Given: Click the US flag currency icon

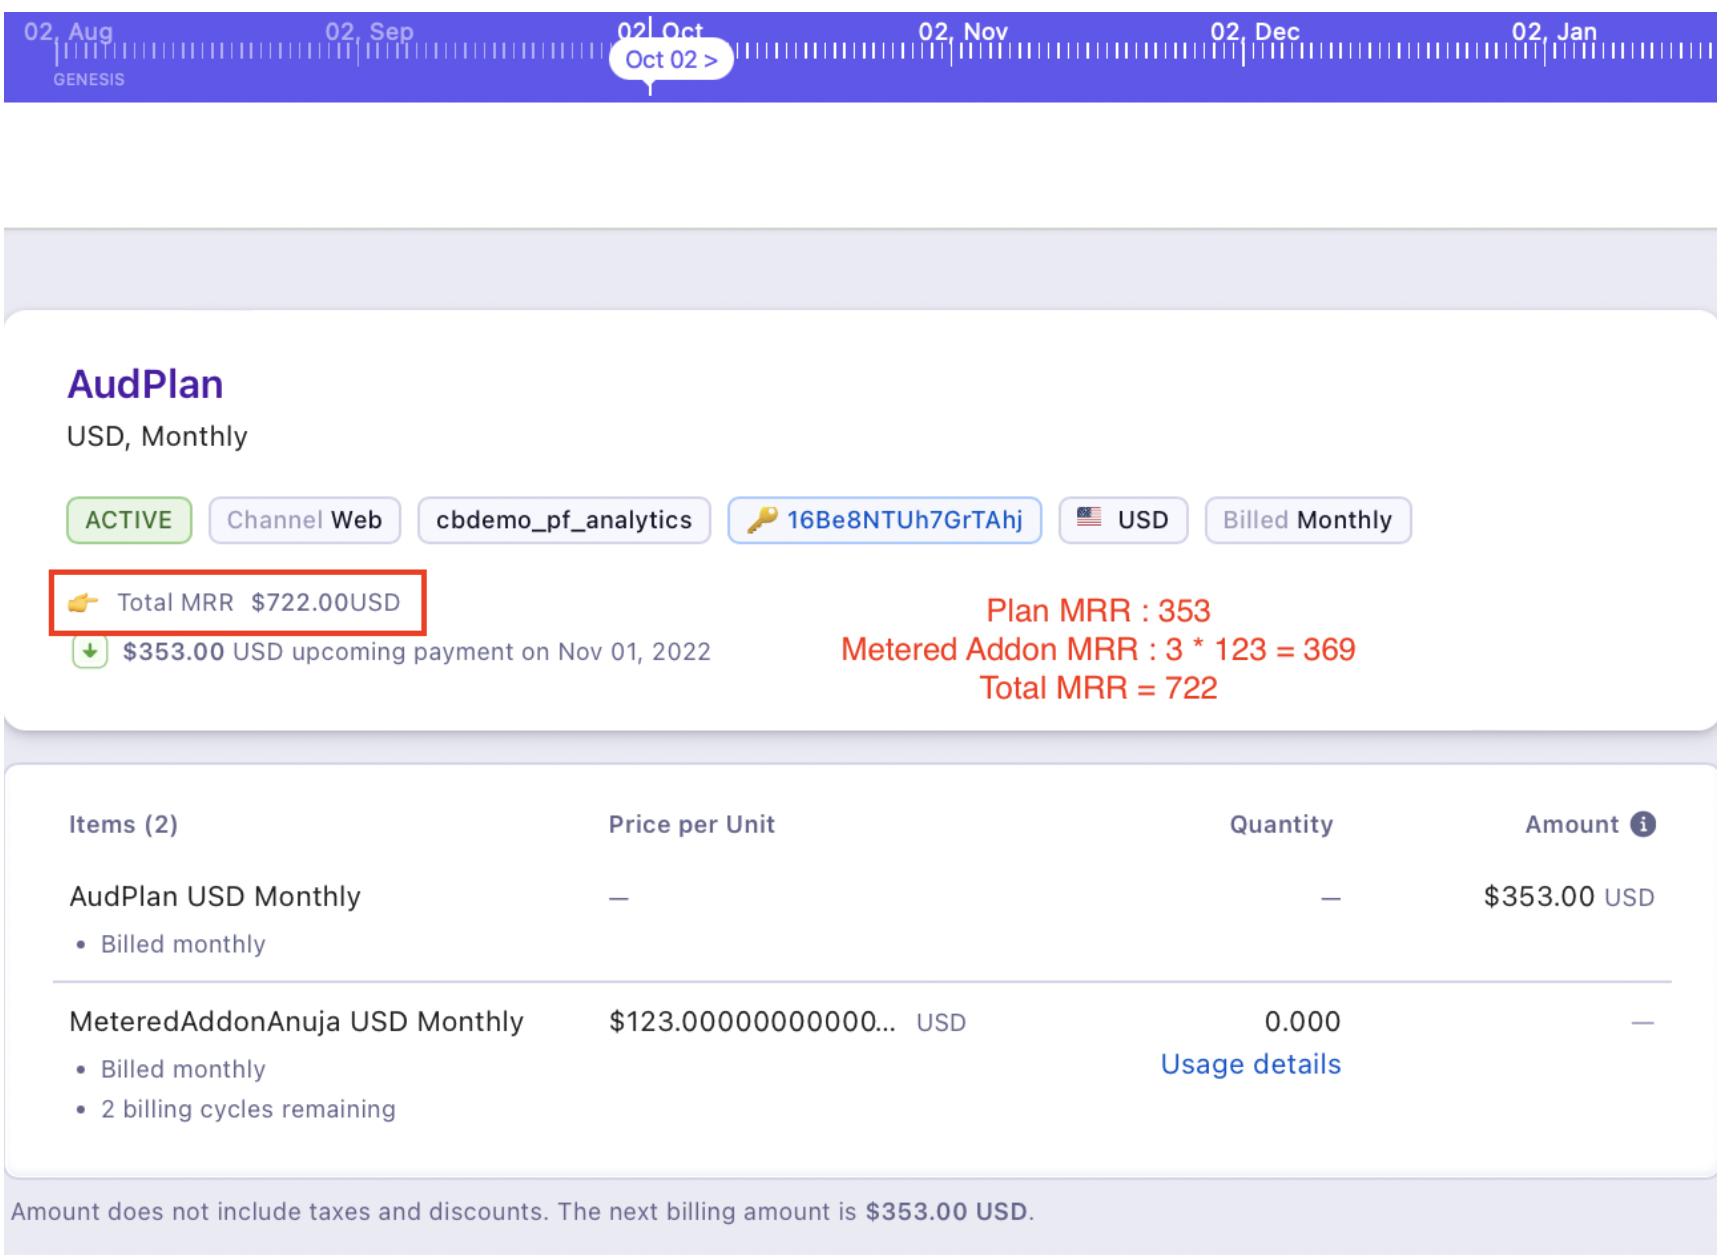Looking at the screenshot, I should 1089,517.
